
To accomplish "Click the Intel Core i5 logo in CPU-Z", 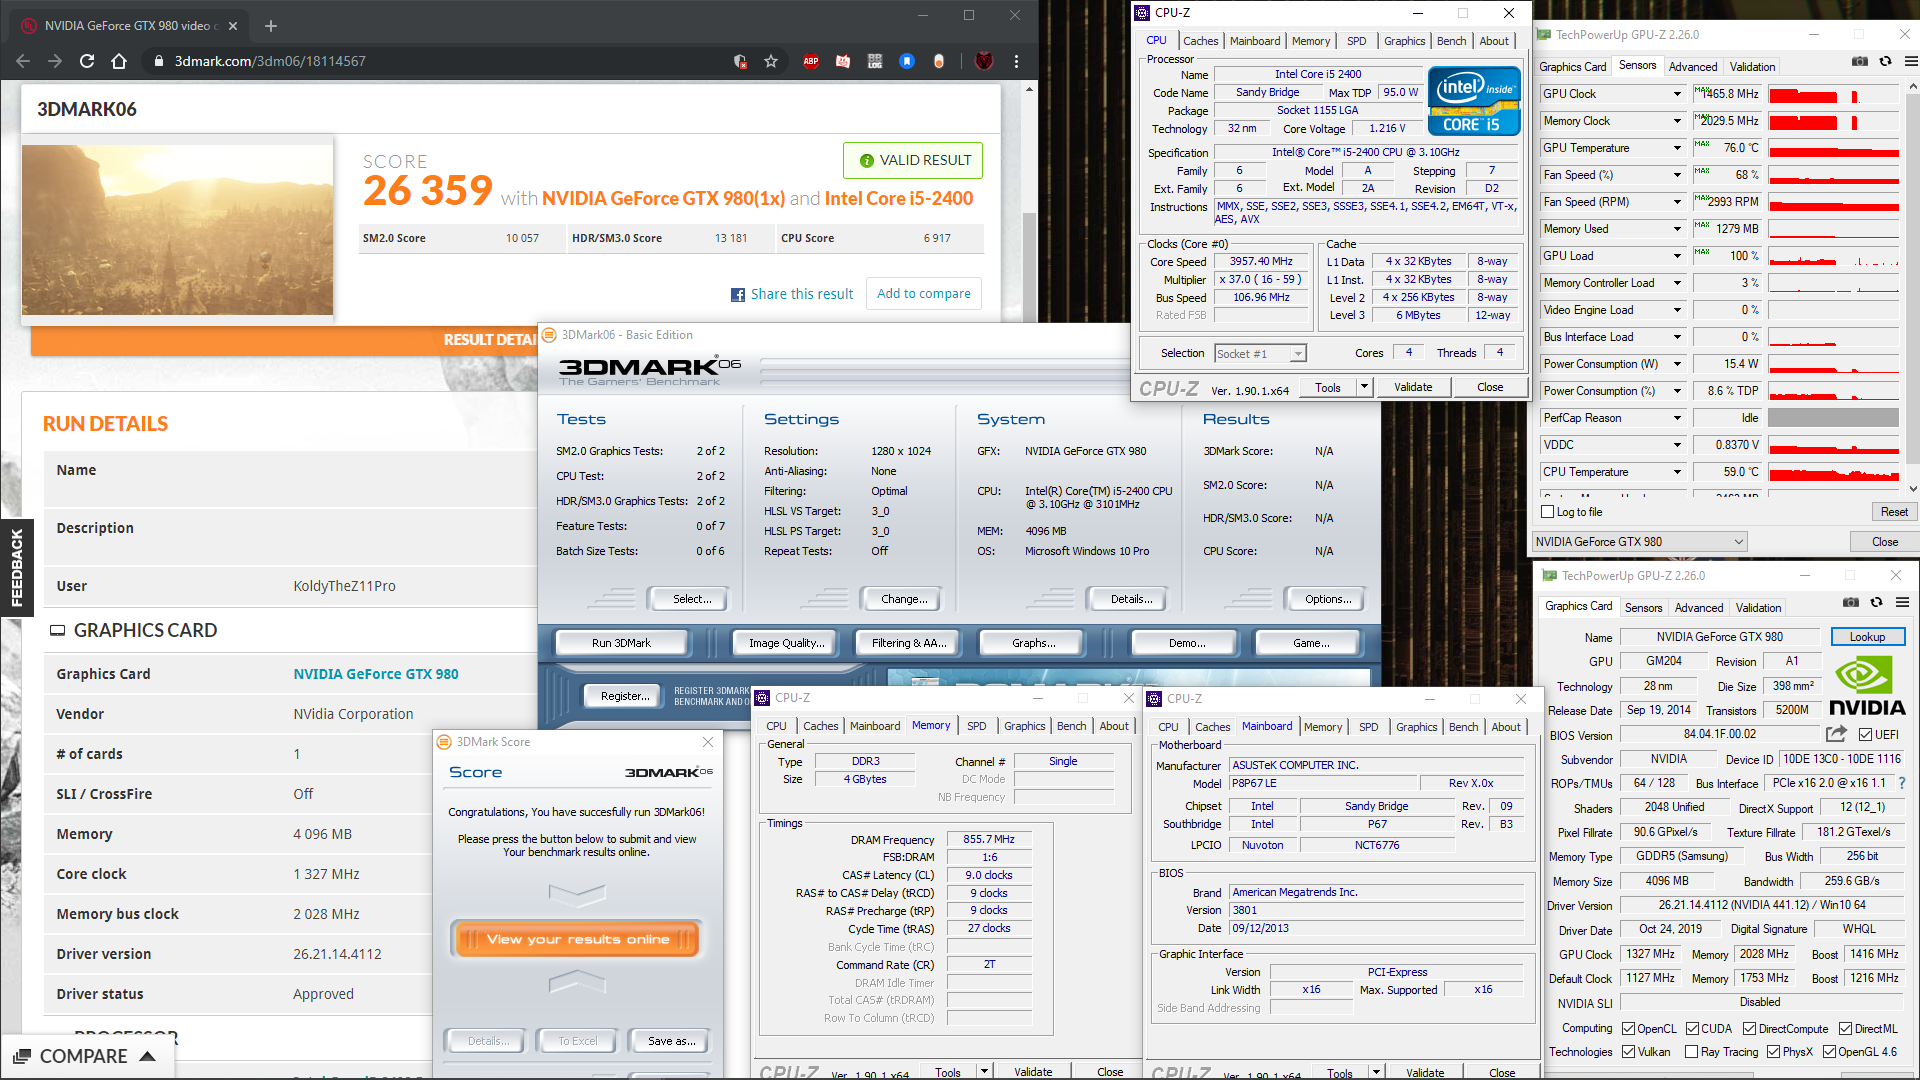I will coord(1474,100).
